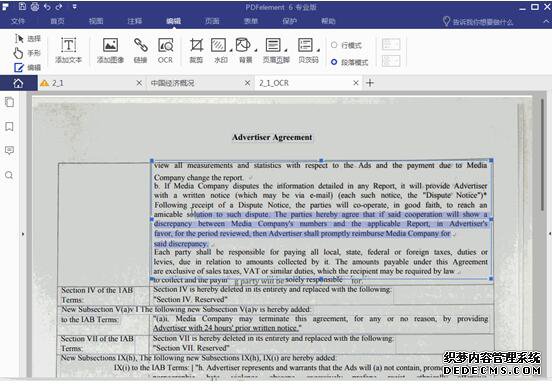552x385 pixels.
Task: Click the top-center handle of the text box
Action: click(x=321, y=160)
